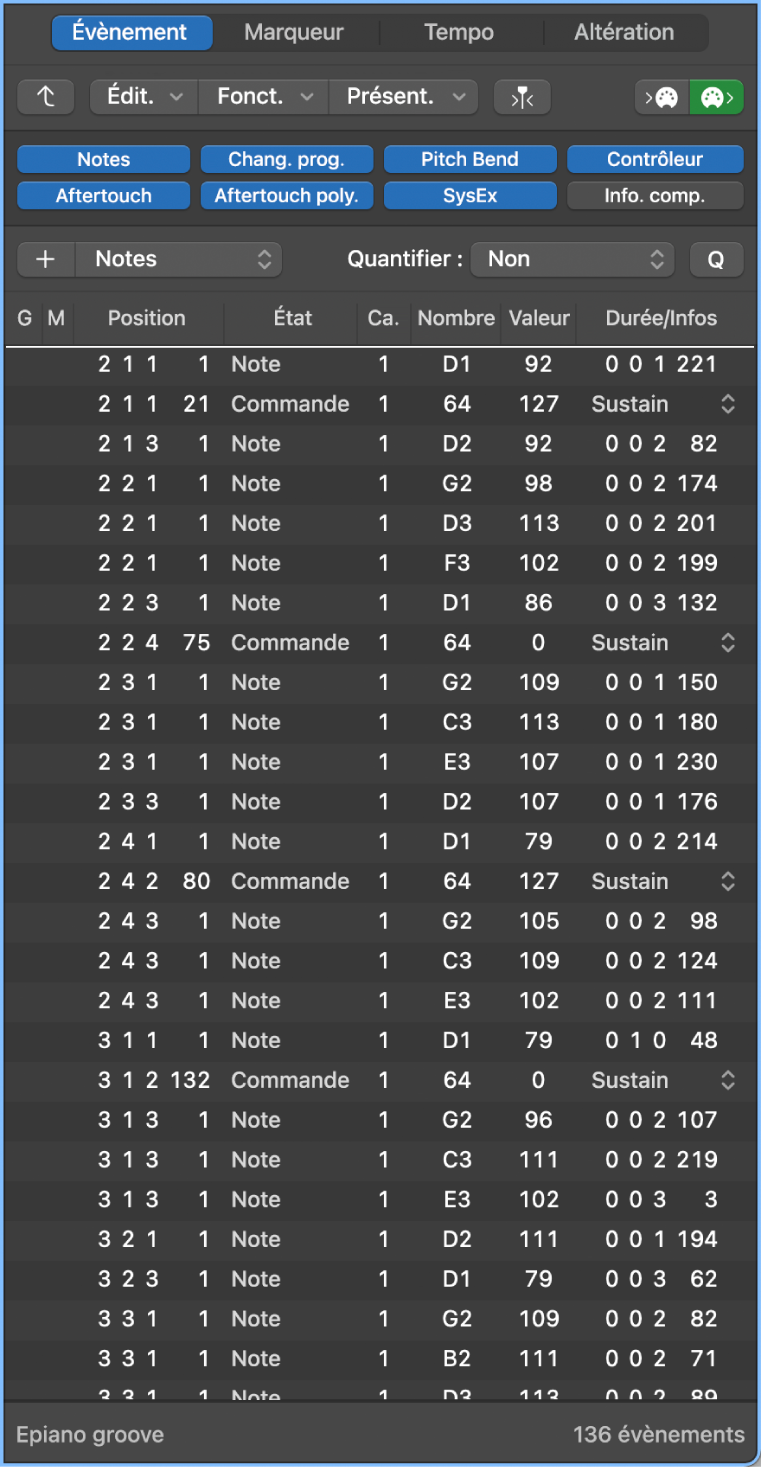Screen dimensions: 761x1471
Task: Click the Q quantize button
Action: click(x=716, y=259)
